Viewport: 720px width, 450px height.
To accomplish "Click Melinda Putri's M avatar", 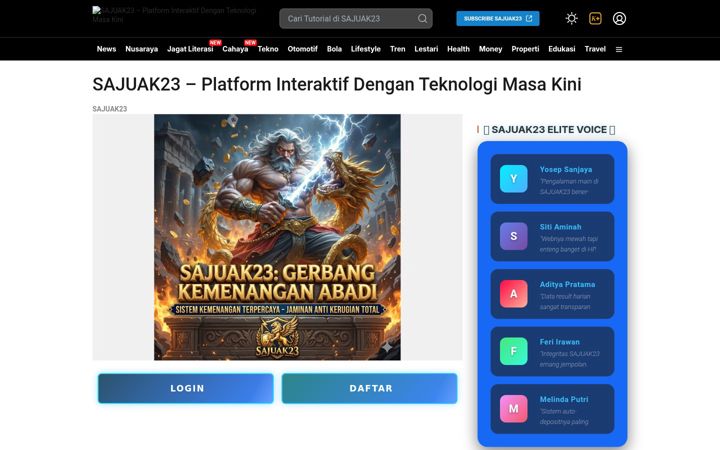I will coord(513,409).
